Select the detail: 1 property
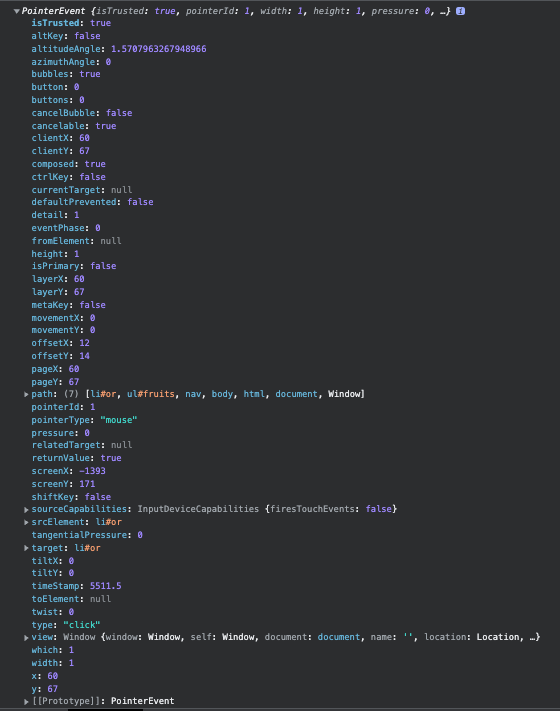This screenshot has height=711, width=560. (55, 215)
